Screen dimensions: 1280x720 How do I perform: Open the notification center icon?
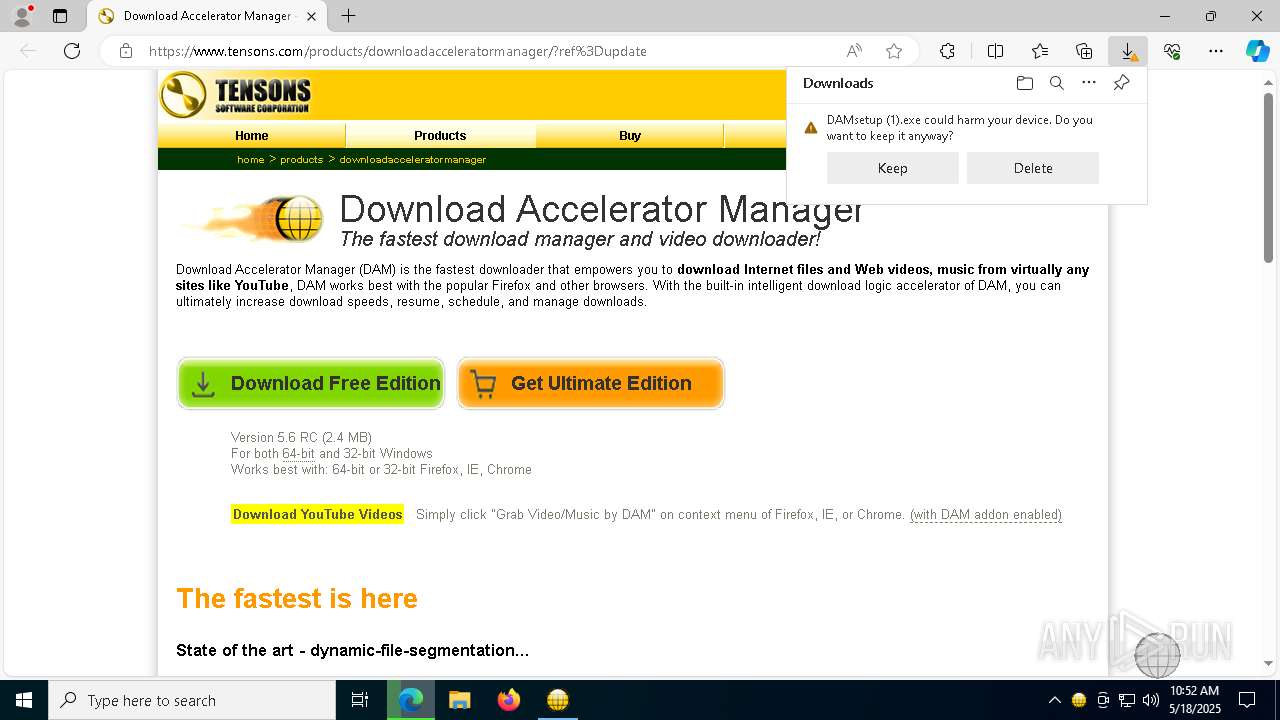[1247, 700]
